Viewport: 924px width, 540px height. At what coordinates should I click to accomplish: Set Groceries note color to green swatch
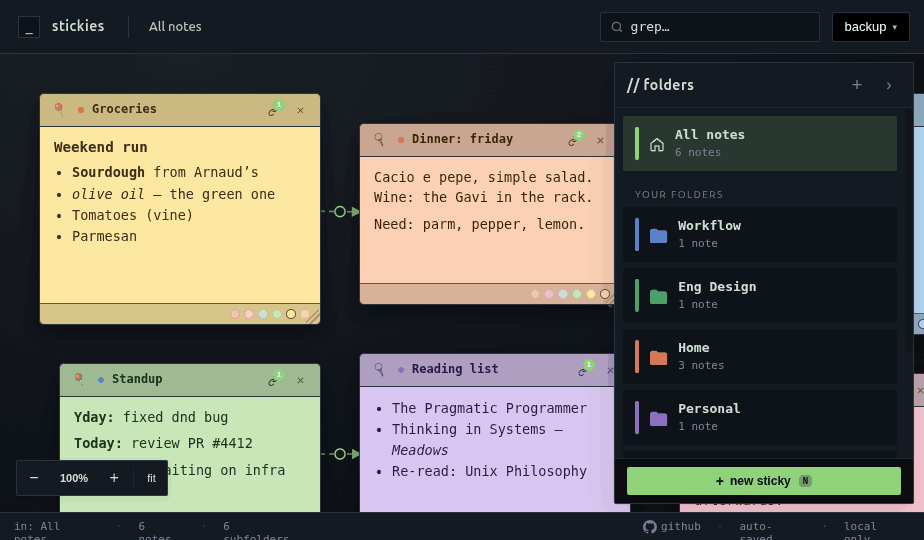coord(277,314)
